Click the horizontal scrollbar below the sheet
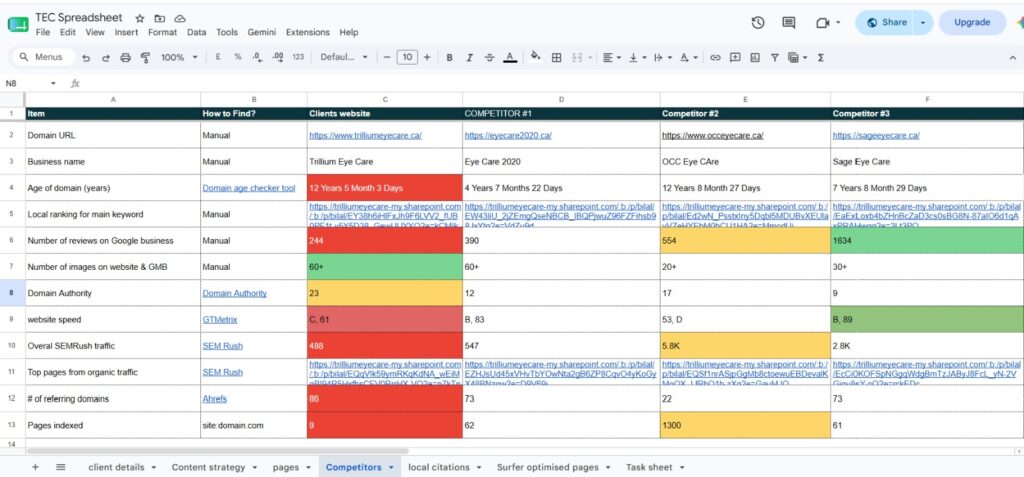The image size is (1024, 477). [x=217, y=451]
